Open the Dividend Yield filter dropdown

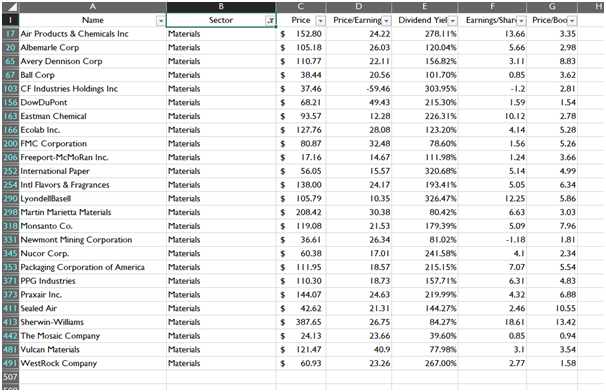coord(452,21)
